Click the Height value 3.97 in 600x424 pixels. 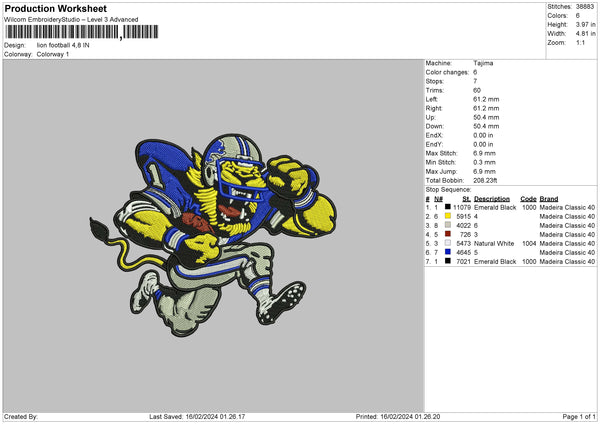[x=585, y=24]
